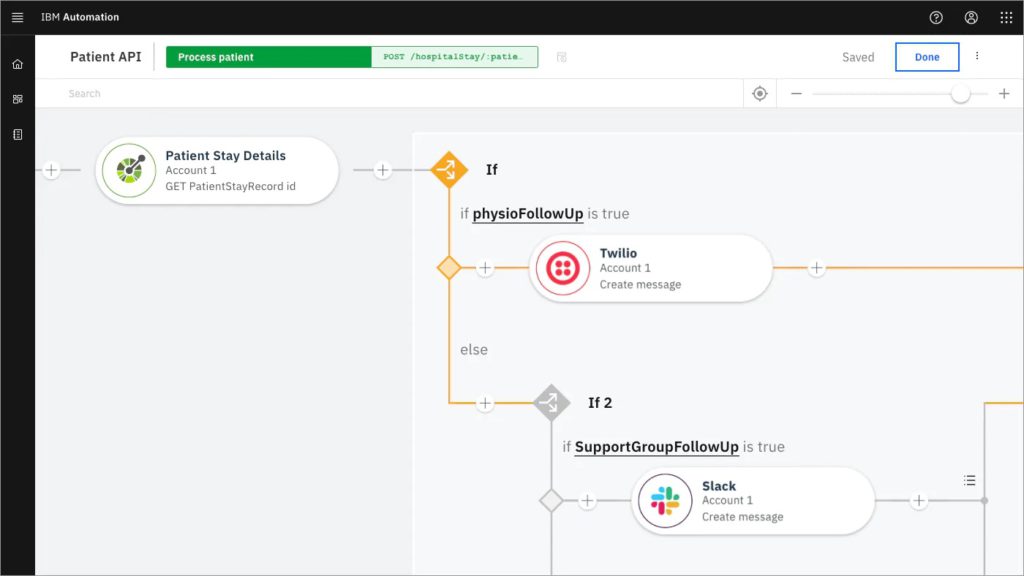Click the Saved status text
Screen dimensions: 1024x576
pos(858,57)
